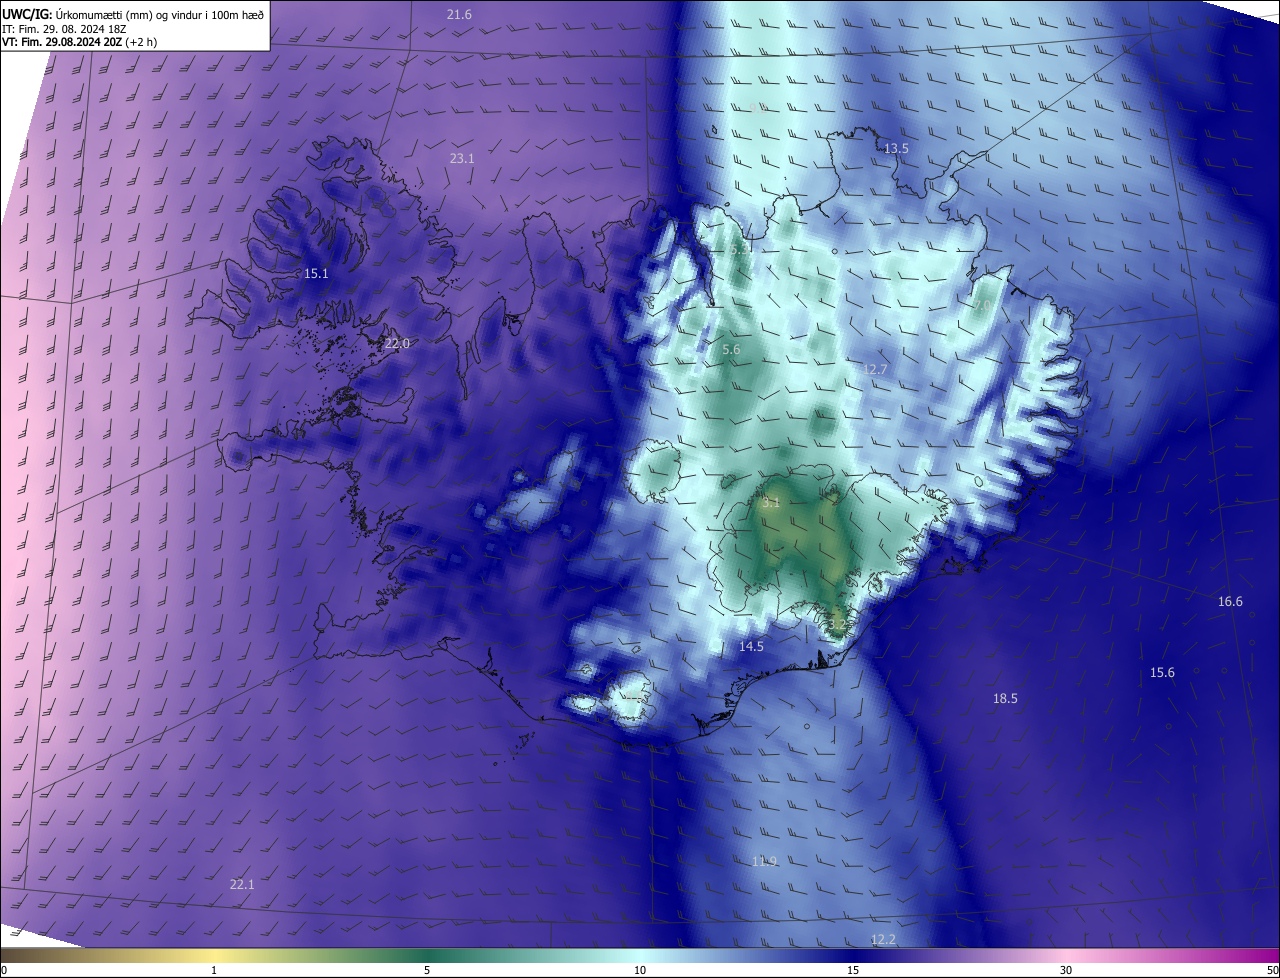The image size is (1280, 978).
Task: Click the 12.7 value label
Action: point(875,370)
